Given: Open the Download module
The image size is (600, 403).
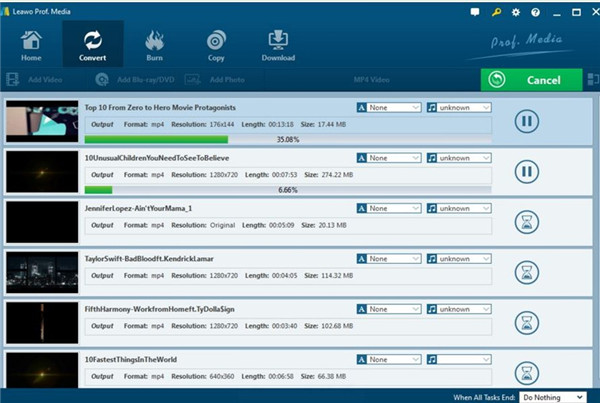Looking at the screenshot, I should 278,45.
